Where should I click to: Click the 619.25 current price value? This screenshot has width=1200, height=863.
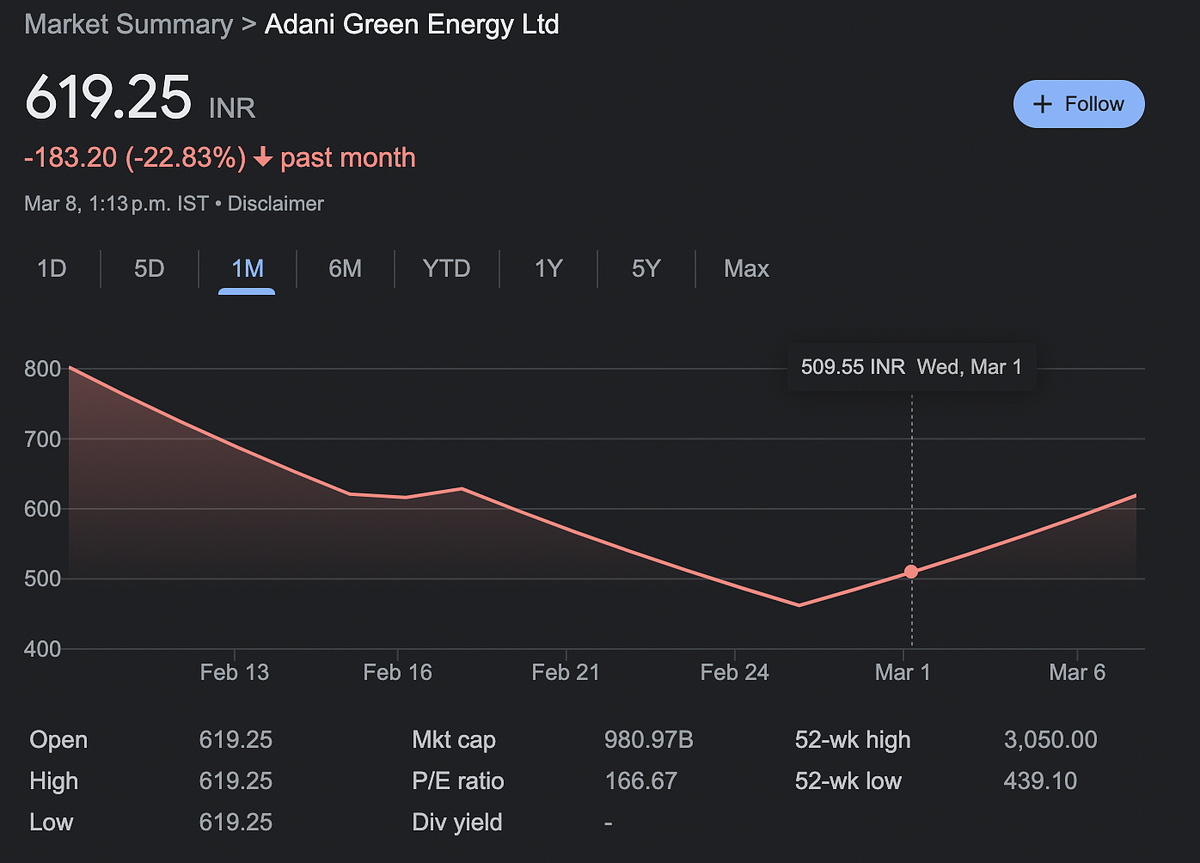108,98
